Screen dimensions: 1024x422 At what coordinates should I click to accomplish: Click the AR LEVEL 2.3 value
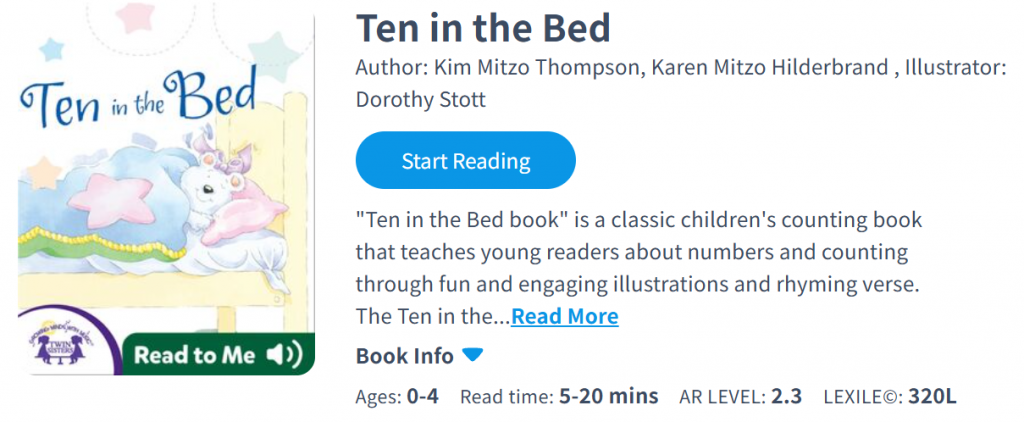pyautogui.click(x=786, y=397)
